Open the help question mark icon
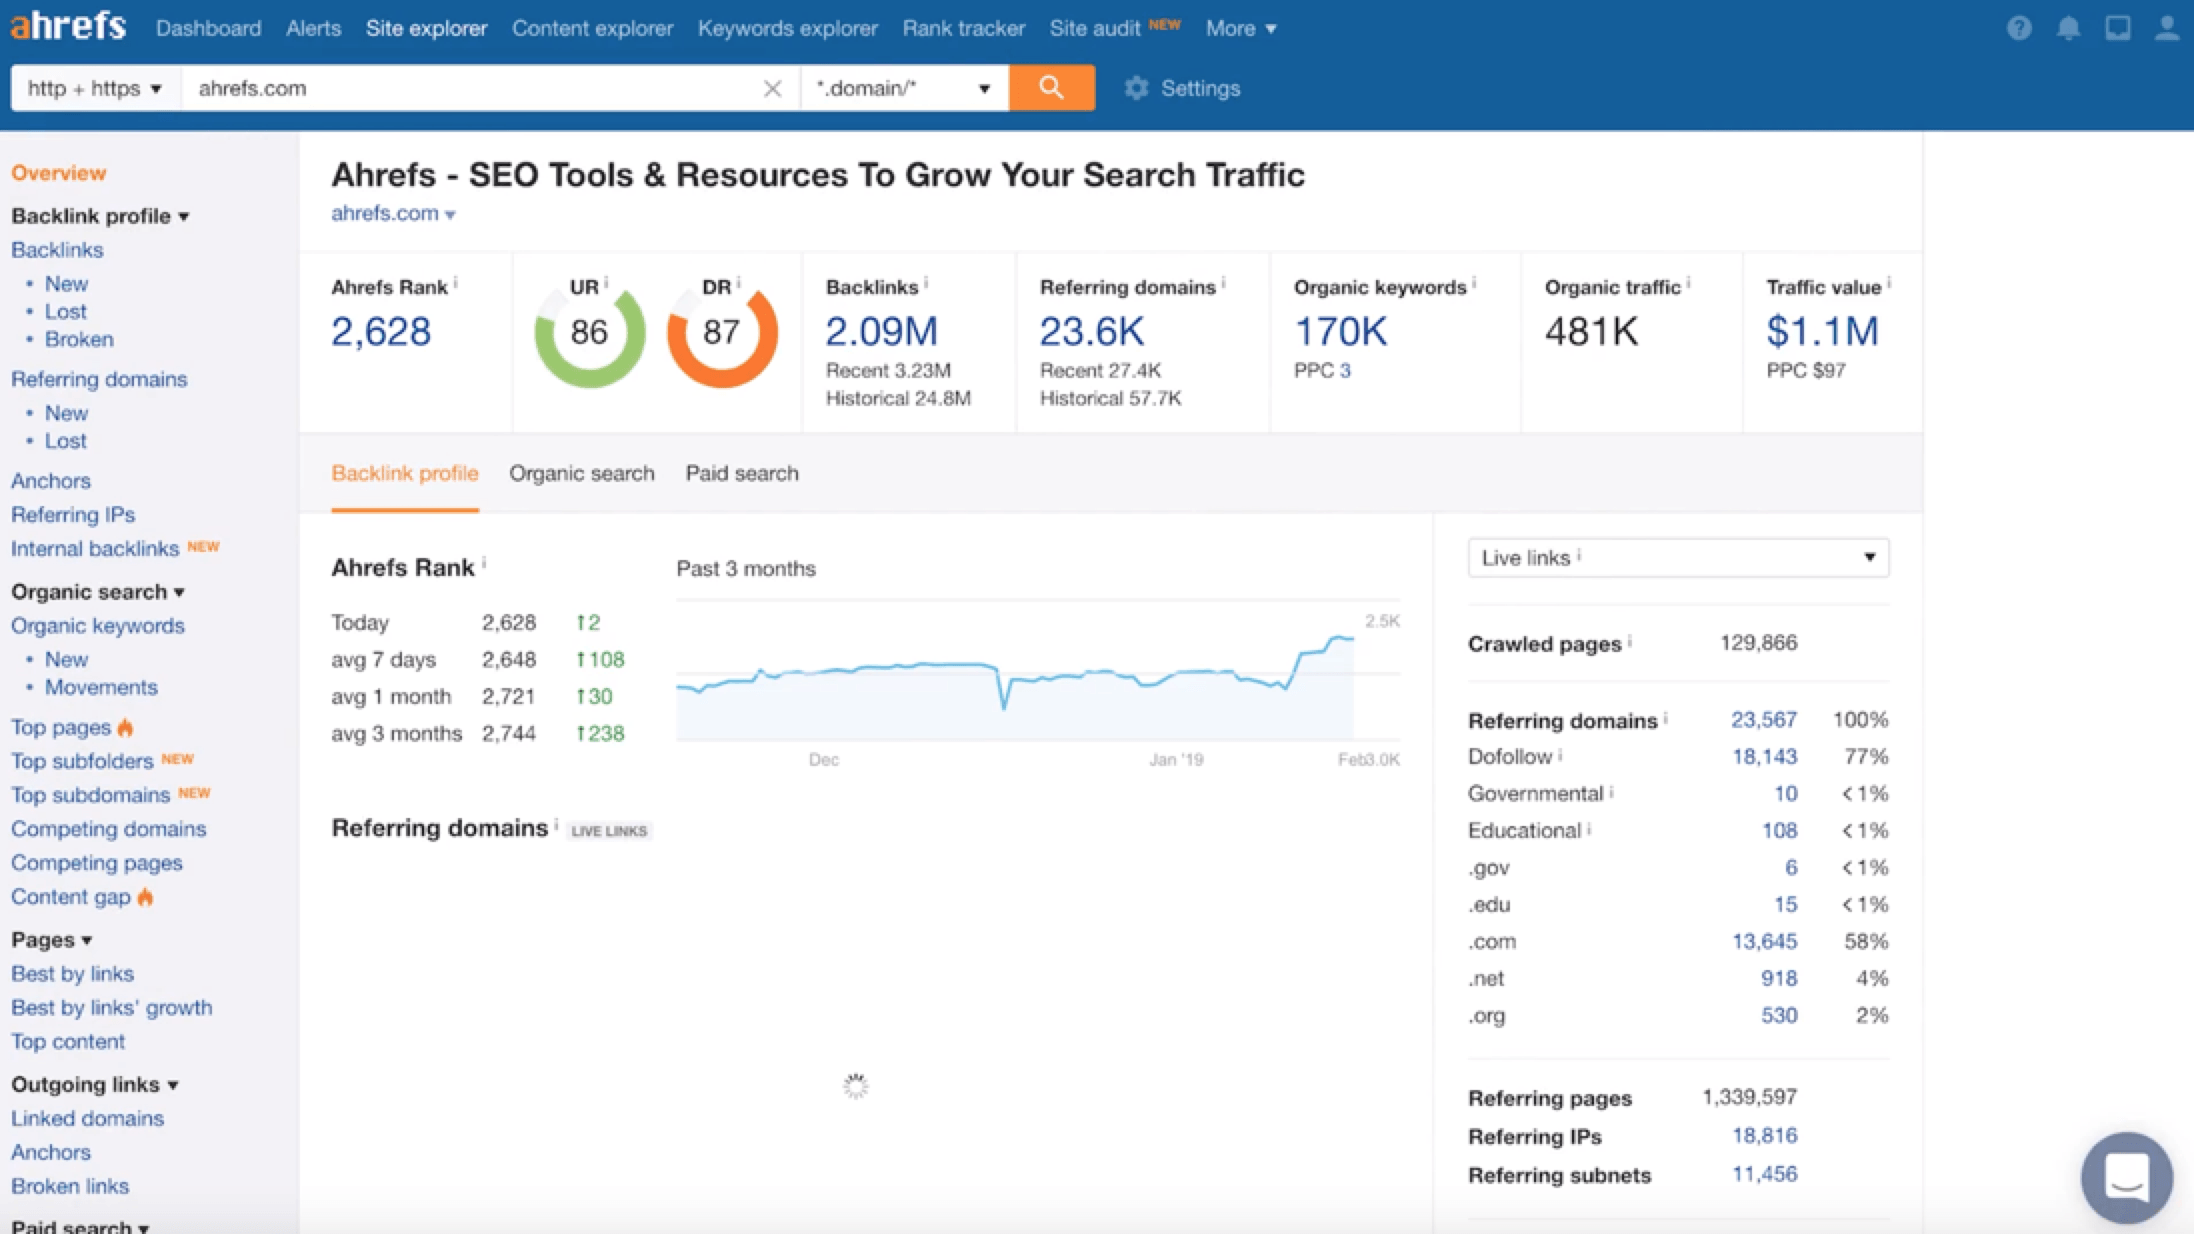The image size is (2194, 1234). click(2019, 28)
